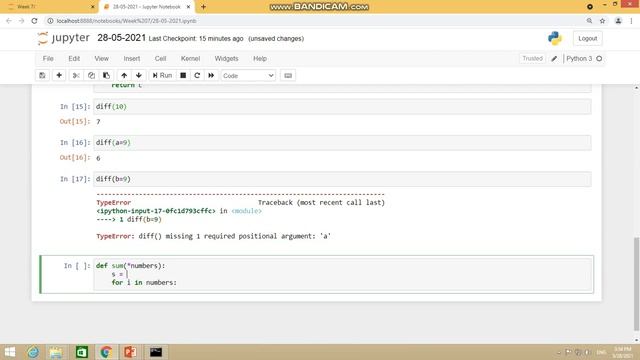Restart the kernel icon
Screen dimensions: 640x360
(197, 76)
